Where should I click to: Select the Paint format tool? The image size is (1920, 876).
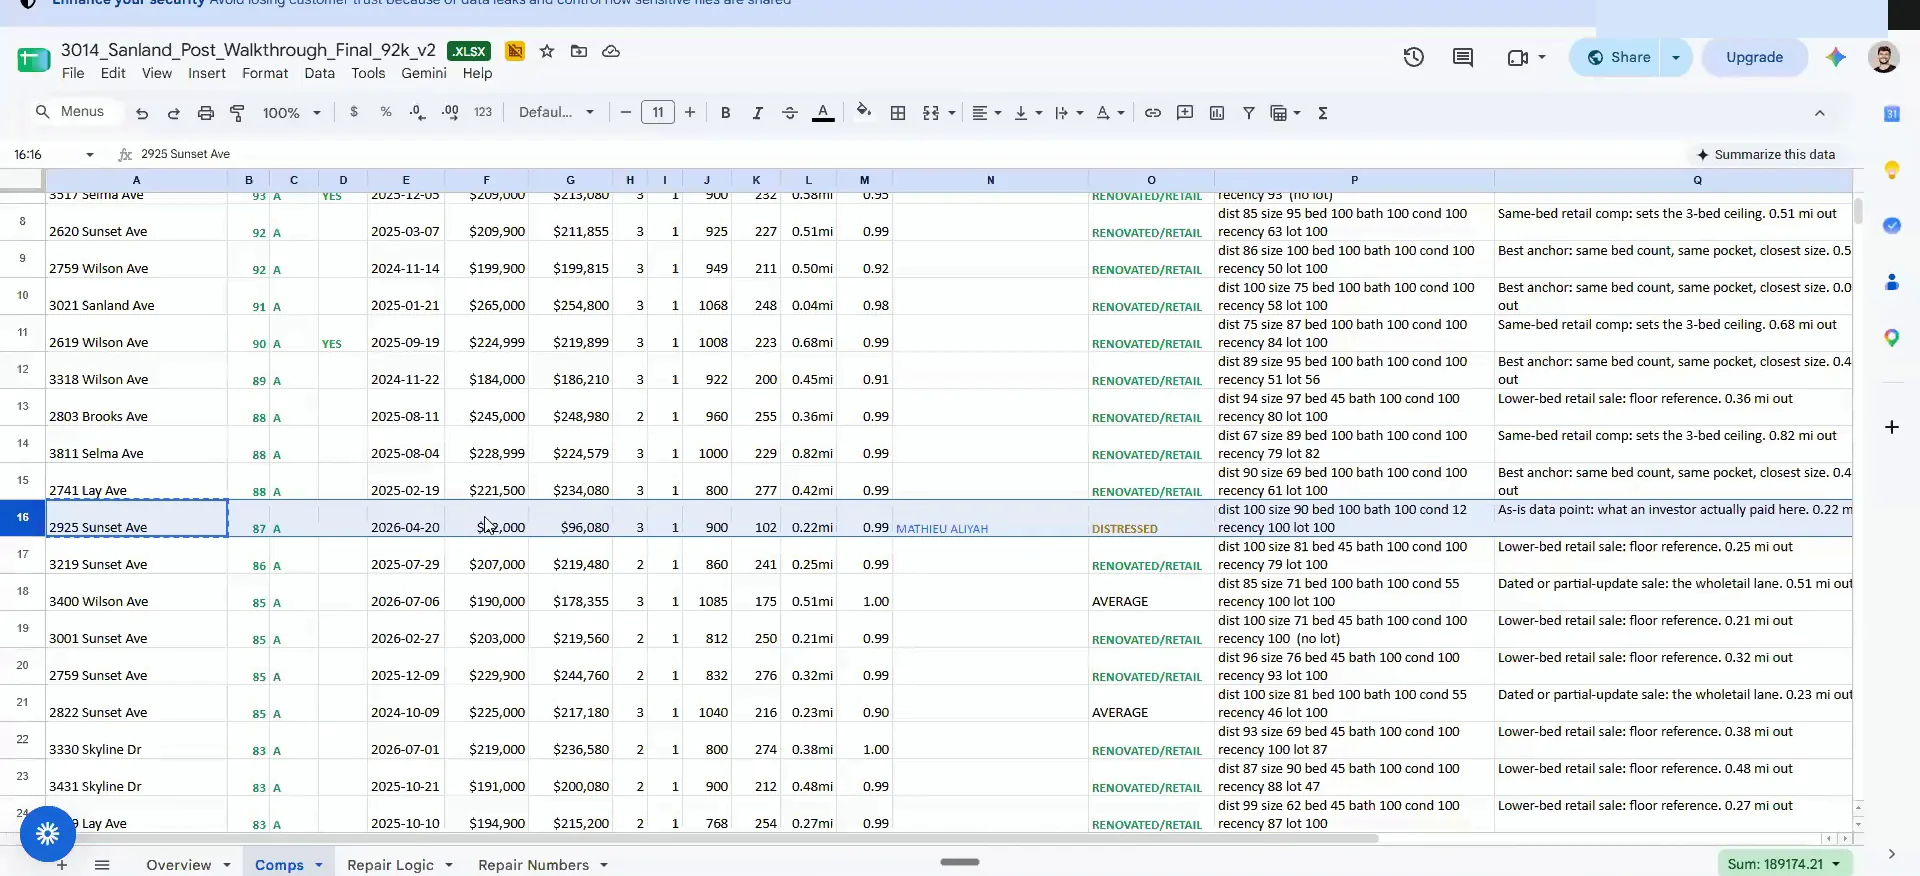[x=237, y=113]
